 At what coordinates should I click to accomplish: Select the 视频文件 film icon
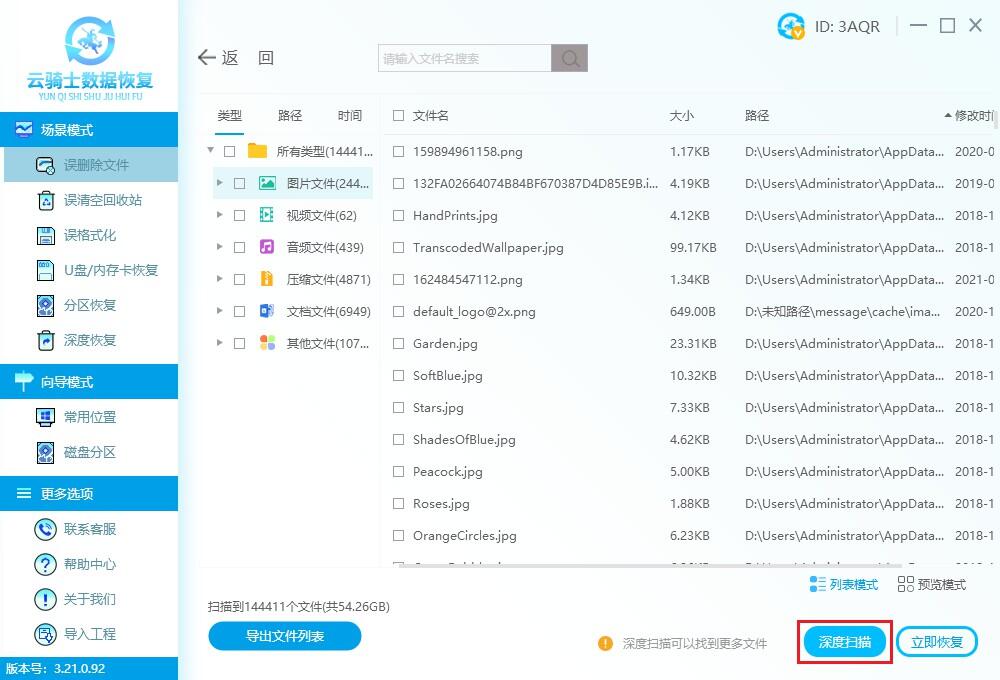[267, 215]
